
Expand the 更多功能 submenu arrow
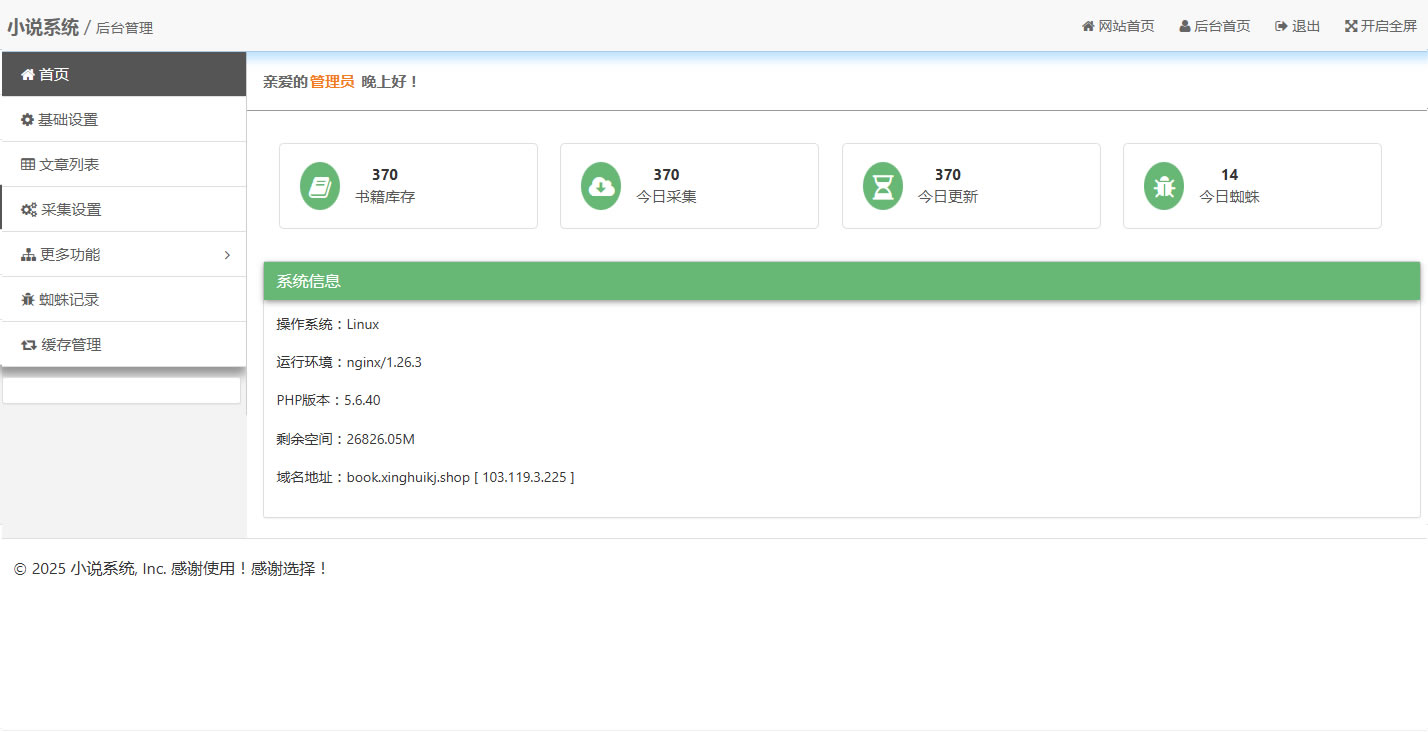coord(227,255)
